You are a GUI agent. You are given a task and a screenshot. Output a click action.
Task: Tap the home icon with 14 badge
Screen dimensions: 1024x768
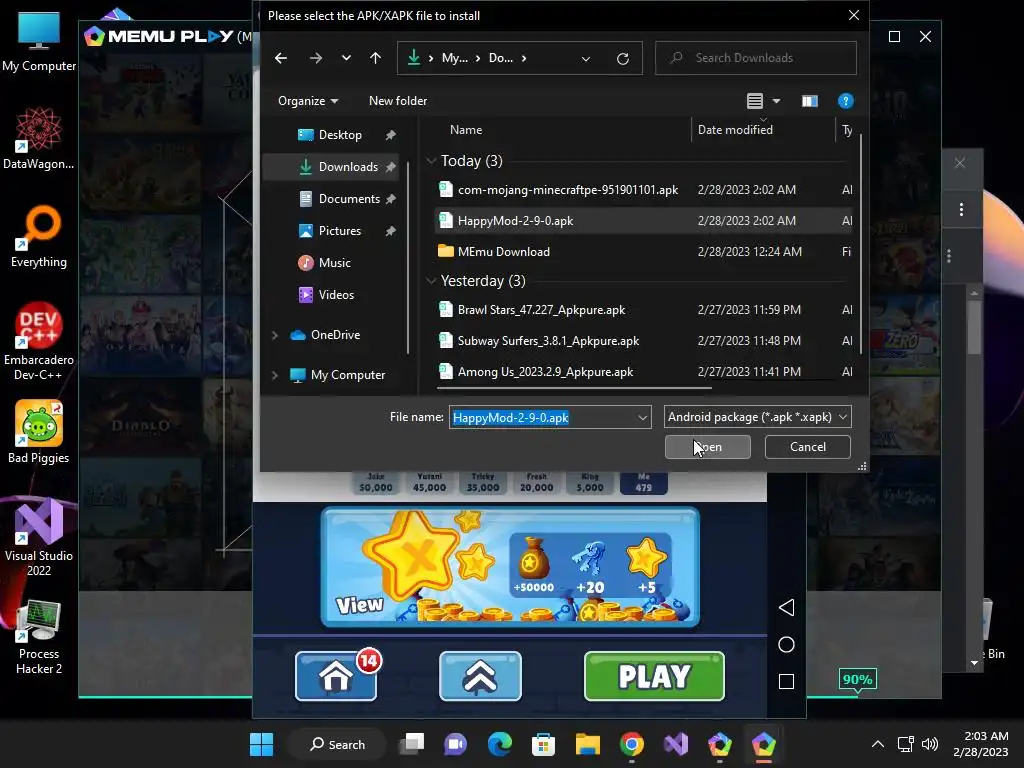point(336,677)
